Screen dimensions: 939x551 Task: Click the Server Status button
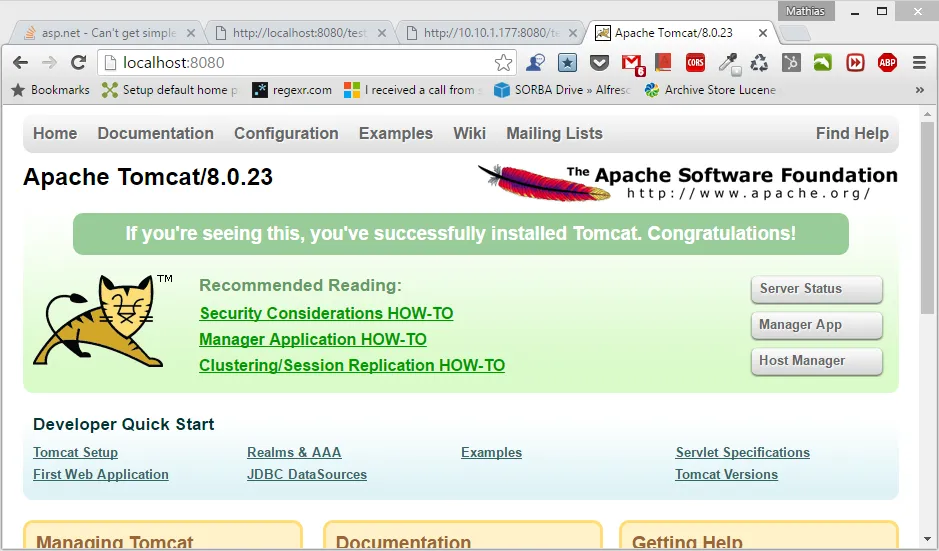click(817, 289)
